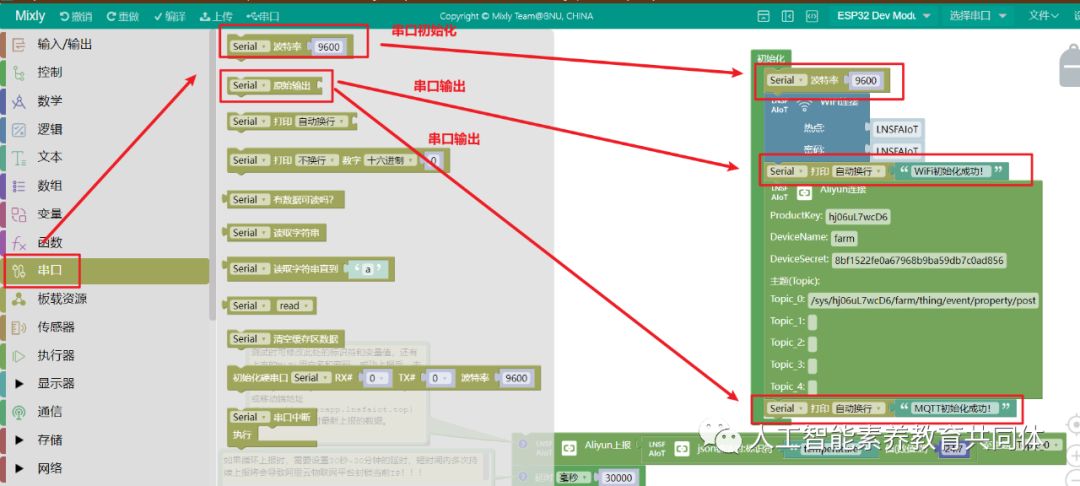Open the 不换行 dropdown in print block
The height and width of the screenshot is (486, 1080).
316,160
